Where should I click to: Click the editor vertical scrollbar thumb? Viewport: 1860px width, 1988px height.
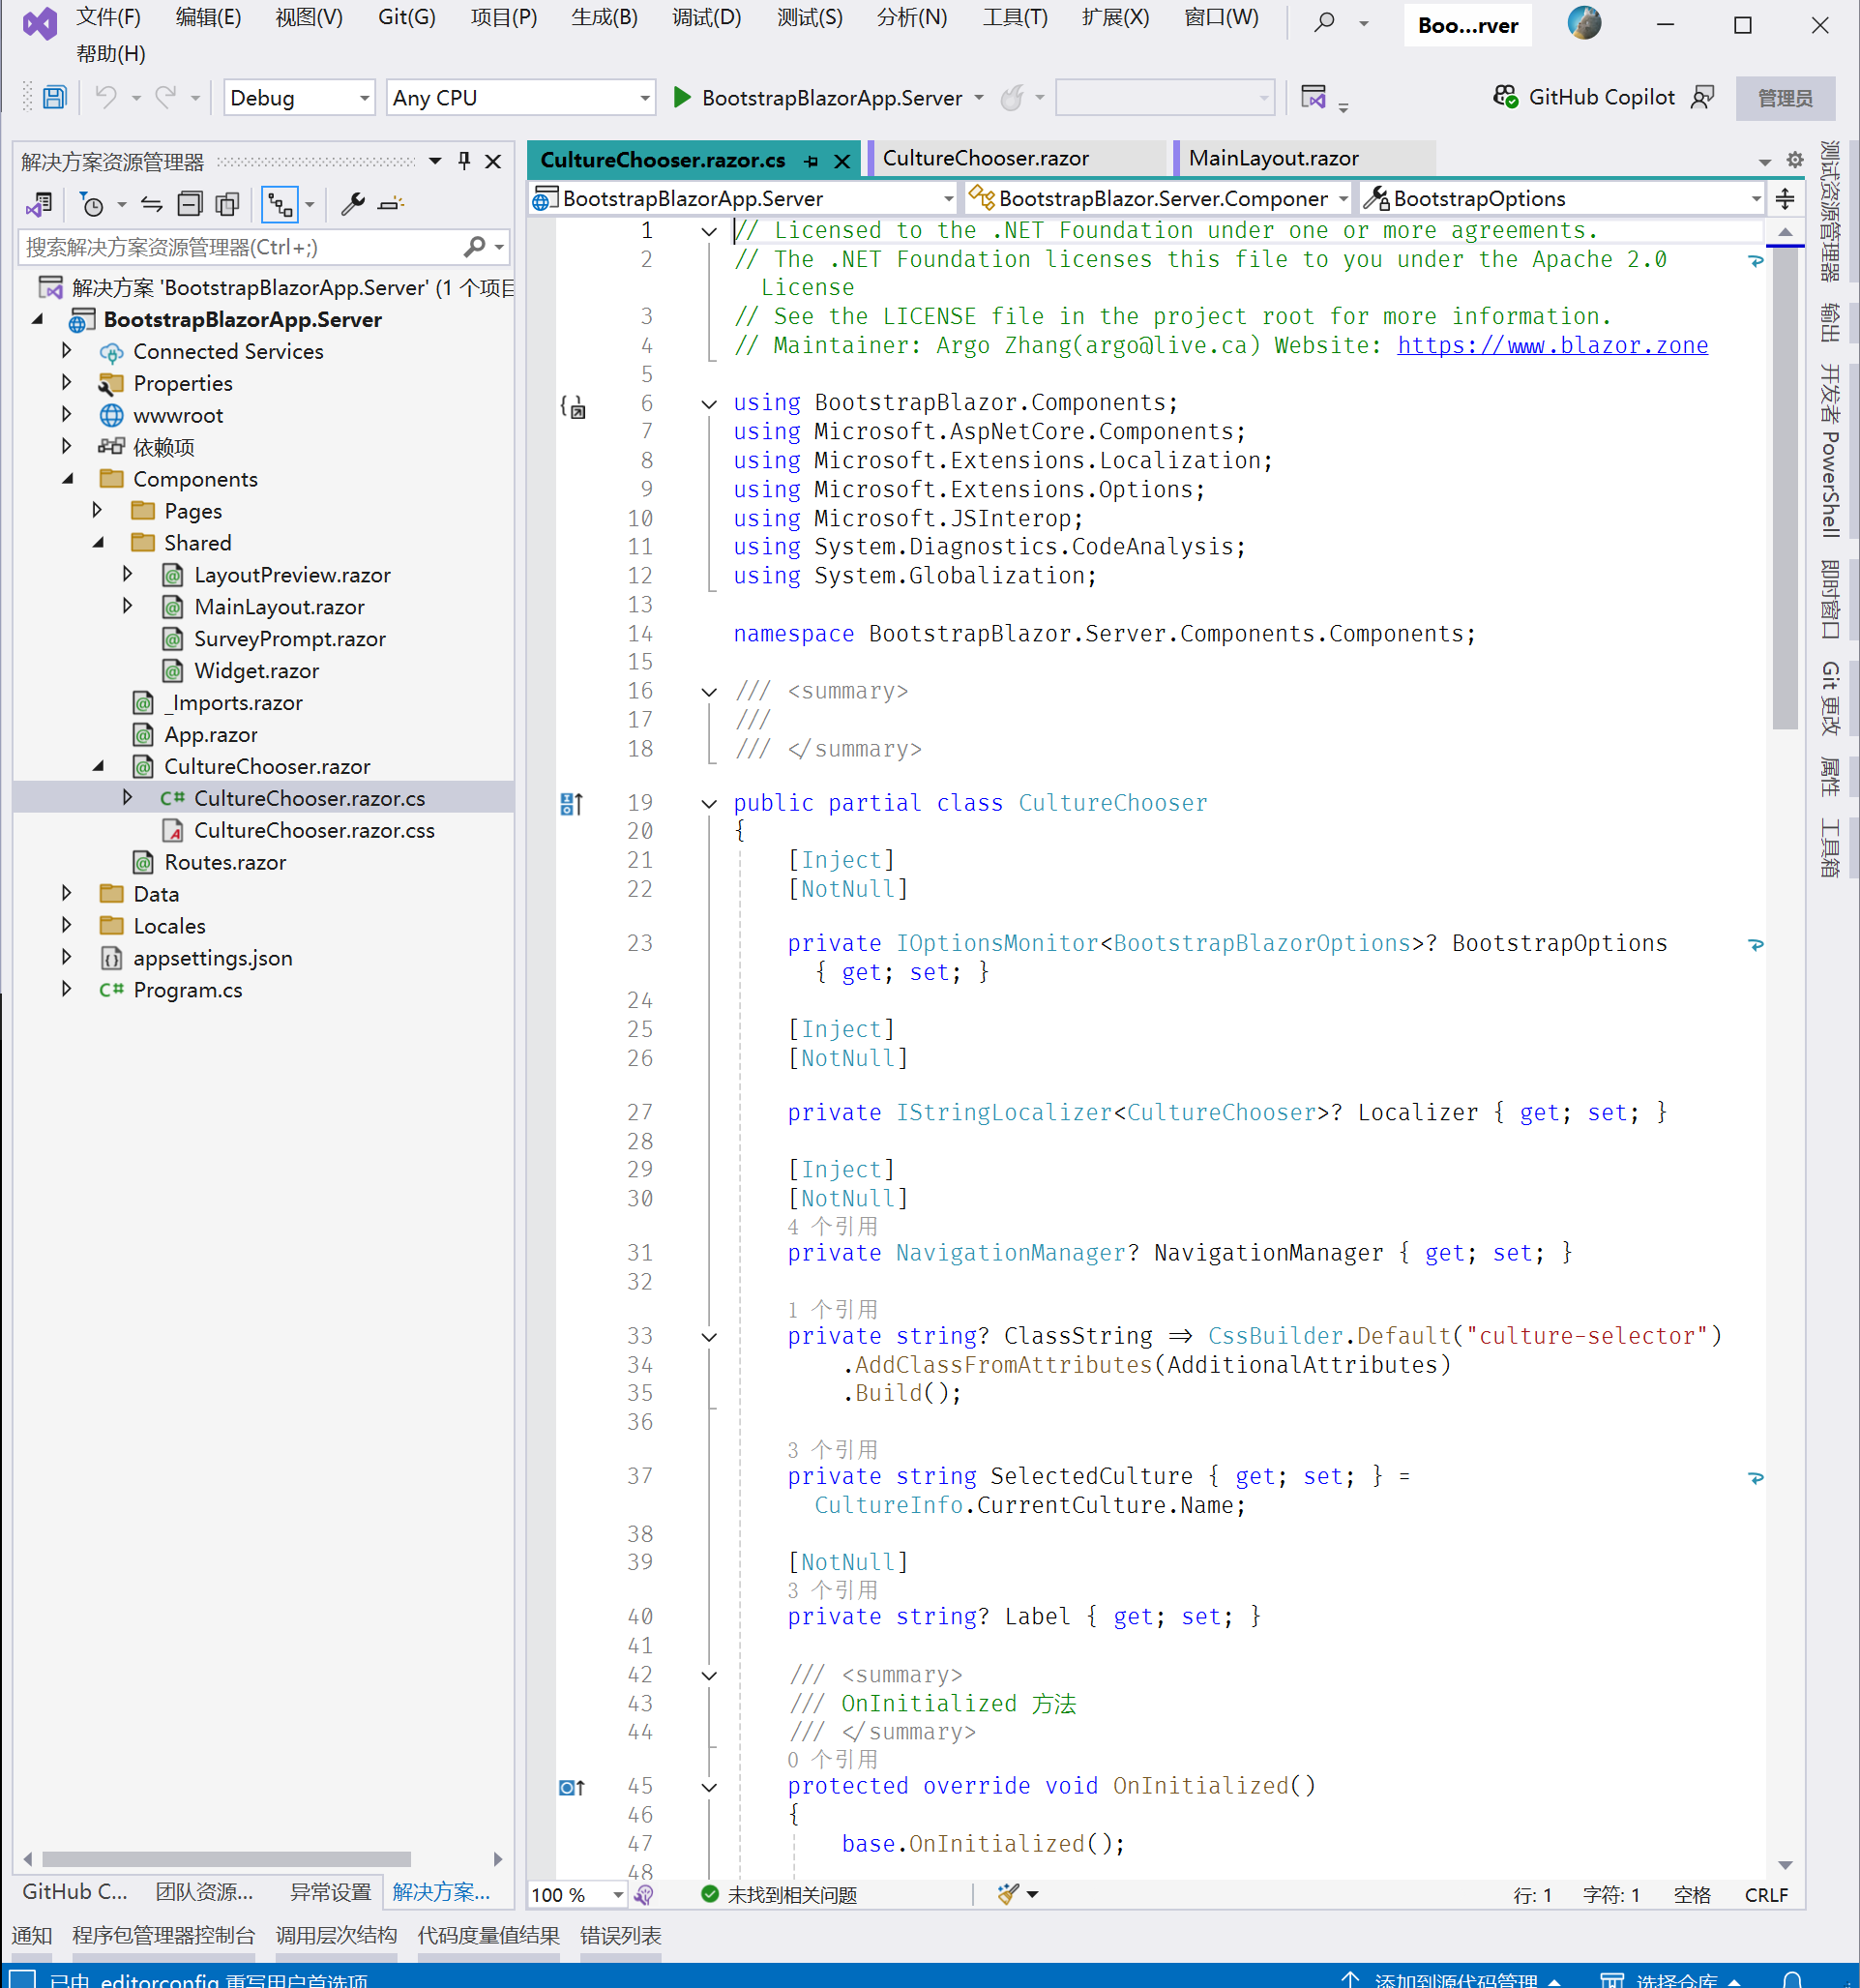tap(1785, 480)
